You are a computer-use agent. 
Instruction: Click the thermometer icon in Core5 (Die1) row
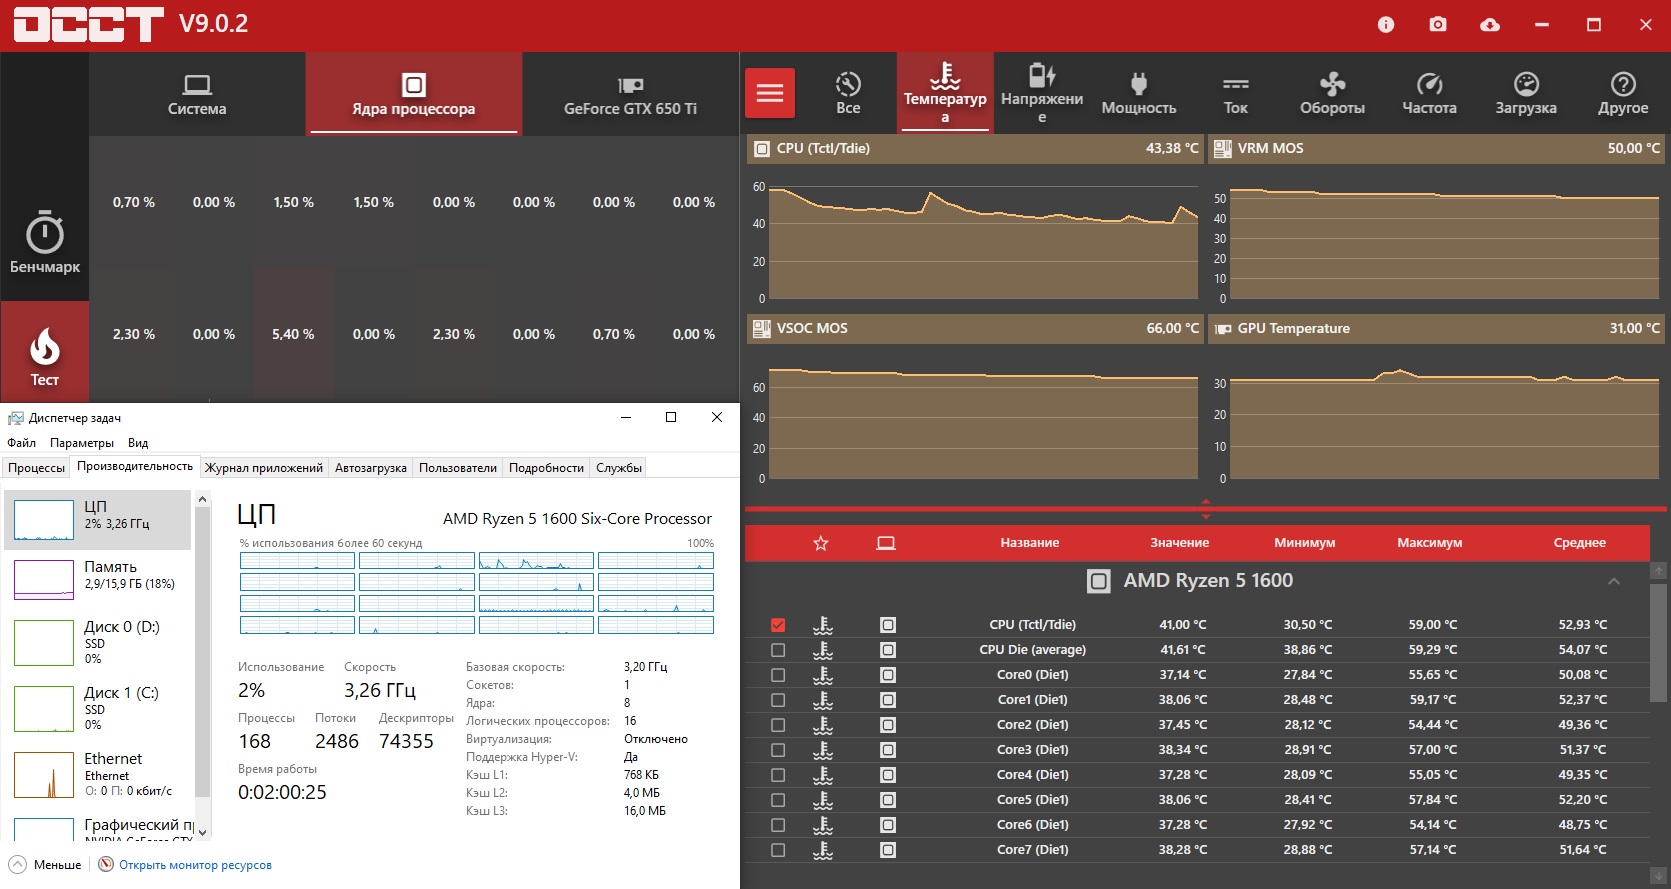click(823, 800)
